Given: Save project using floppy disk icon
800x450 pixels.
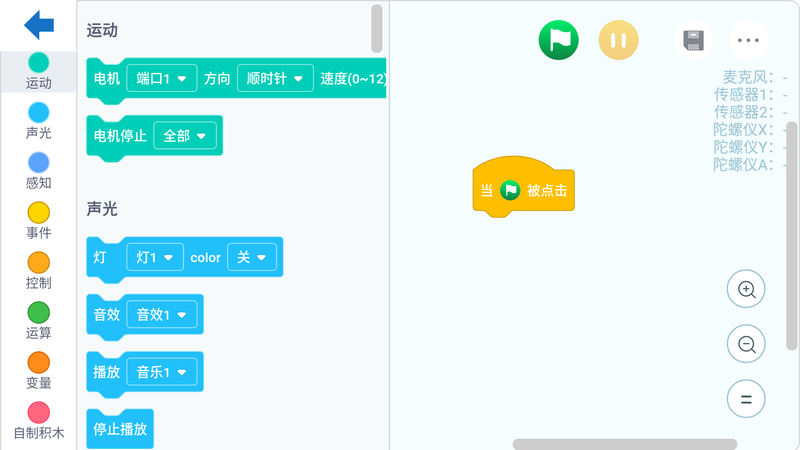Looking at the screenshot, I should point(693,40).
